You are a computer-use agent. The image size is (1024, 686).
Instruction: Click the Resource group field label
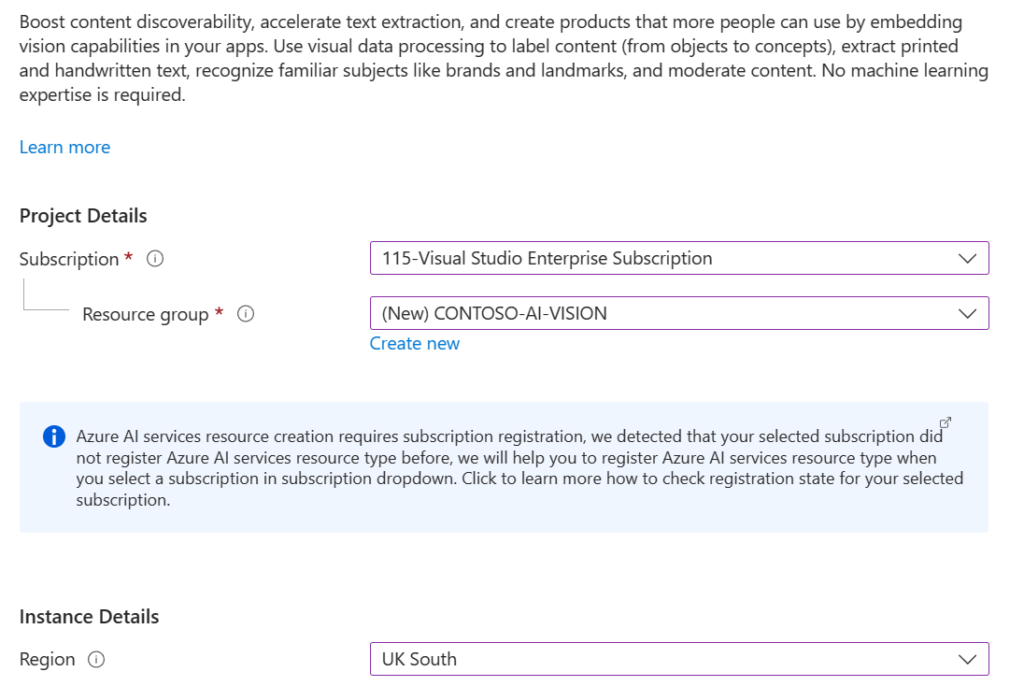click(x=145, y=315)
